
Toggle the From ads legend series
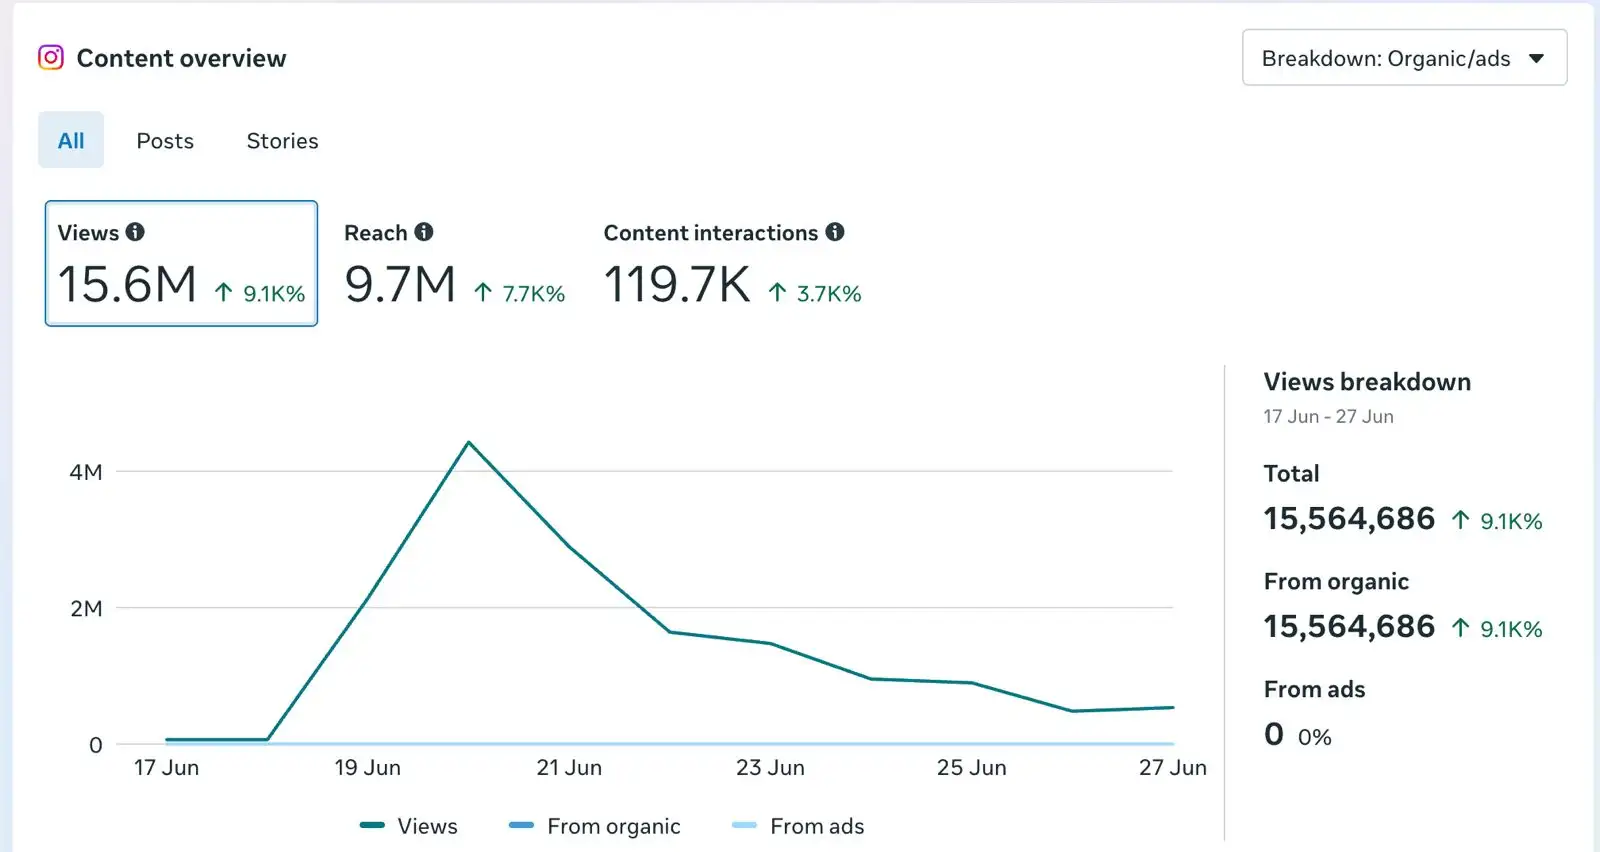(798, 826)
